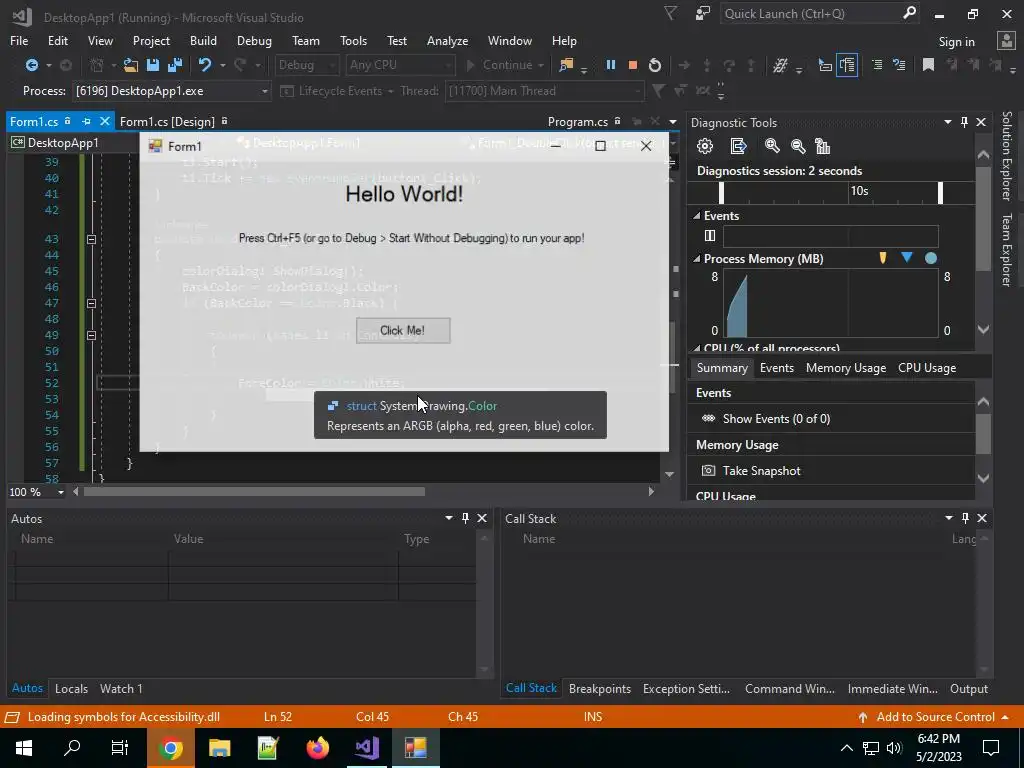The width and height of the screenshot is (1024, 768).
Task: Open the Team menu
Action: point(306,40)
